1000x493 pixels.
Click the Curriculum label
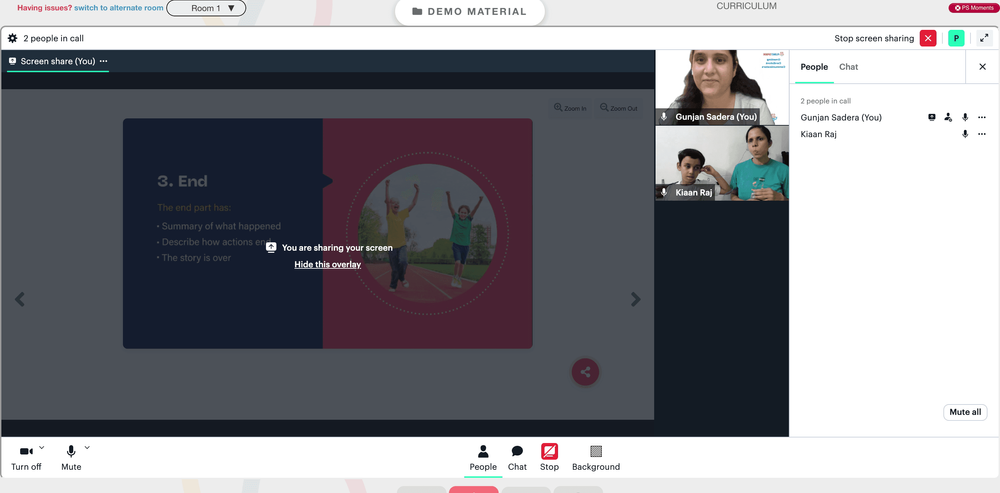746,6
